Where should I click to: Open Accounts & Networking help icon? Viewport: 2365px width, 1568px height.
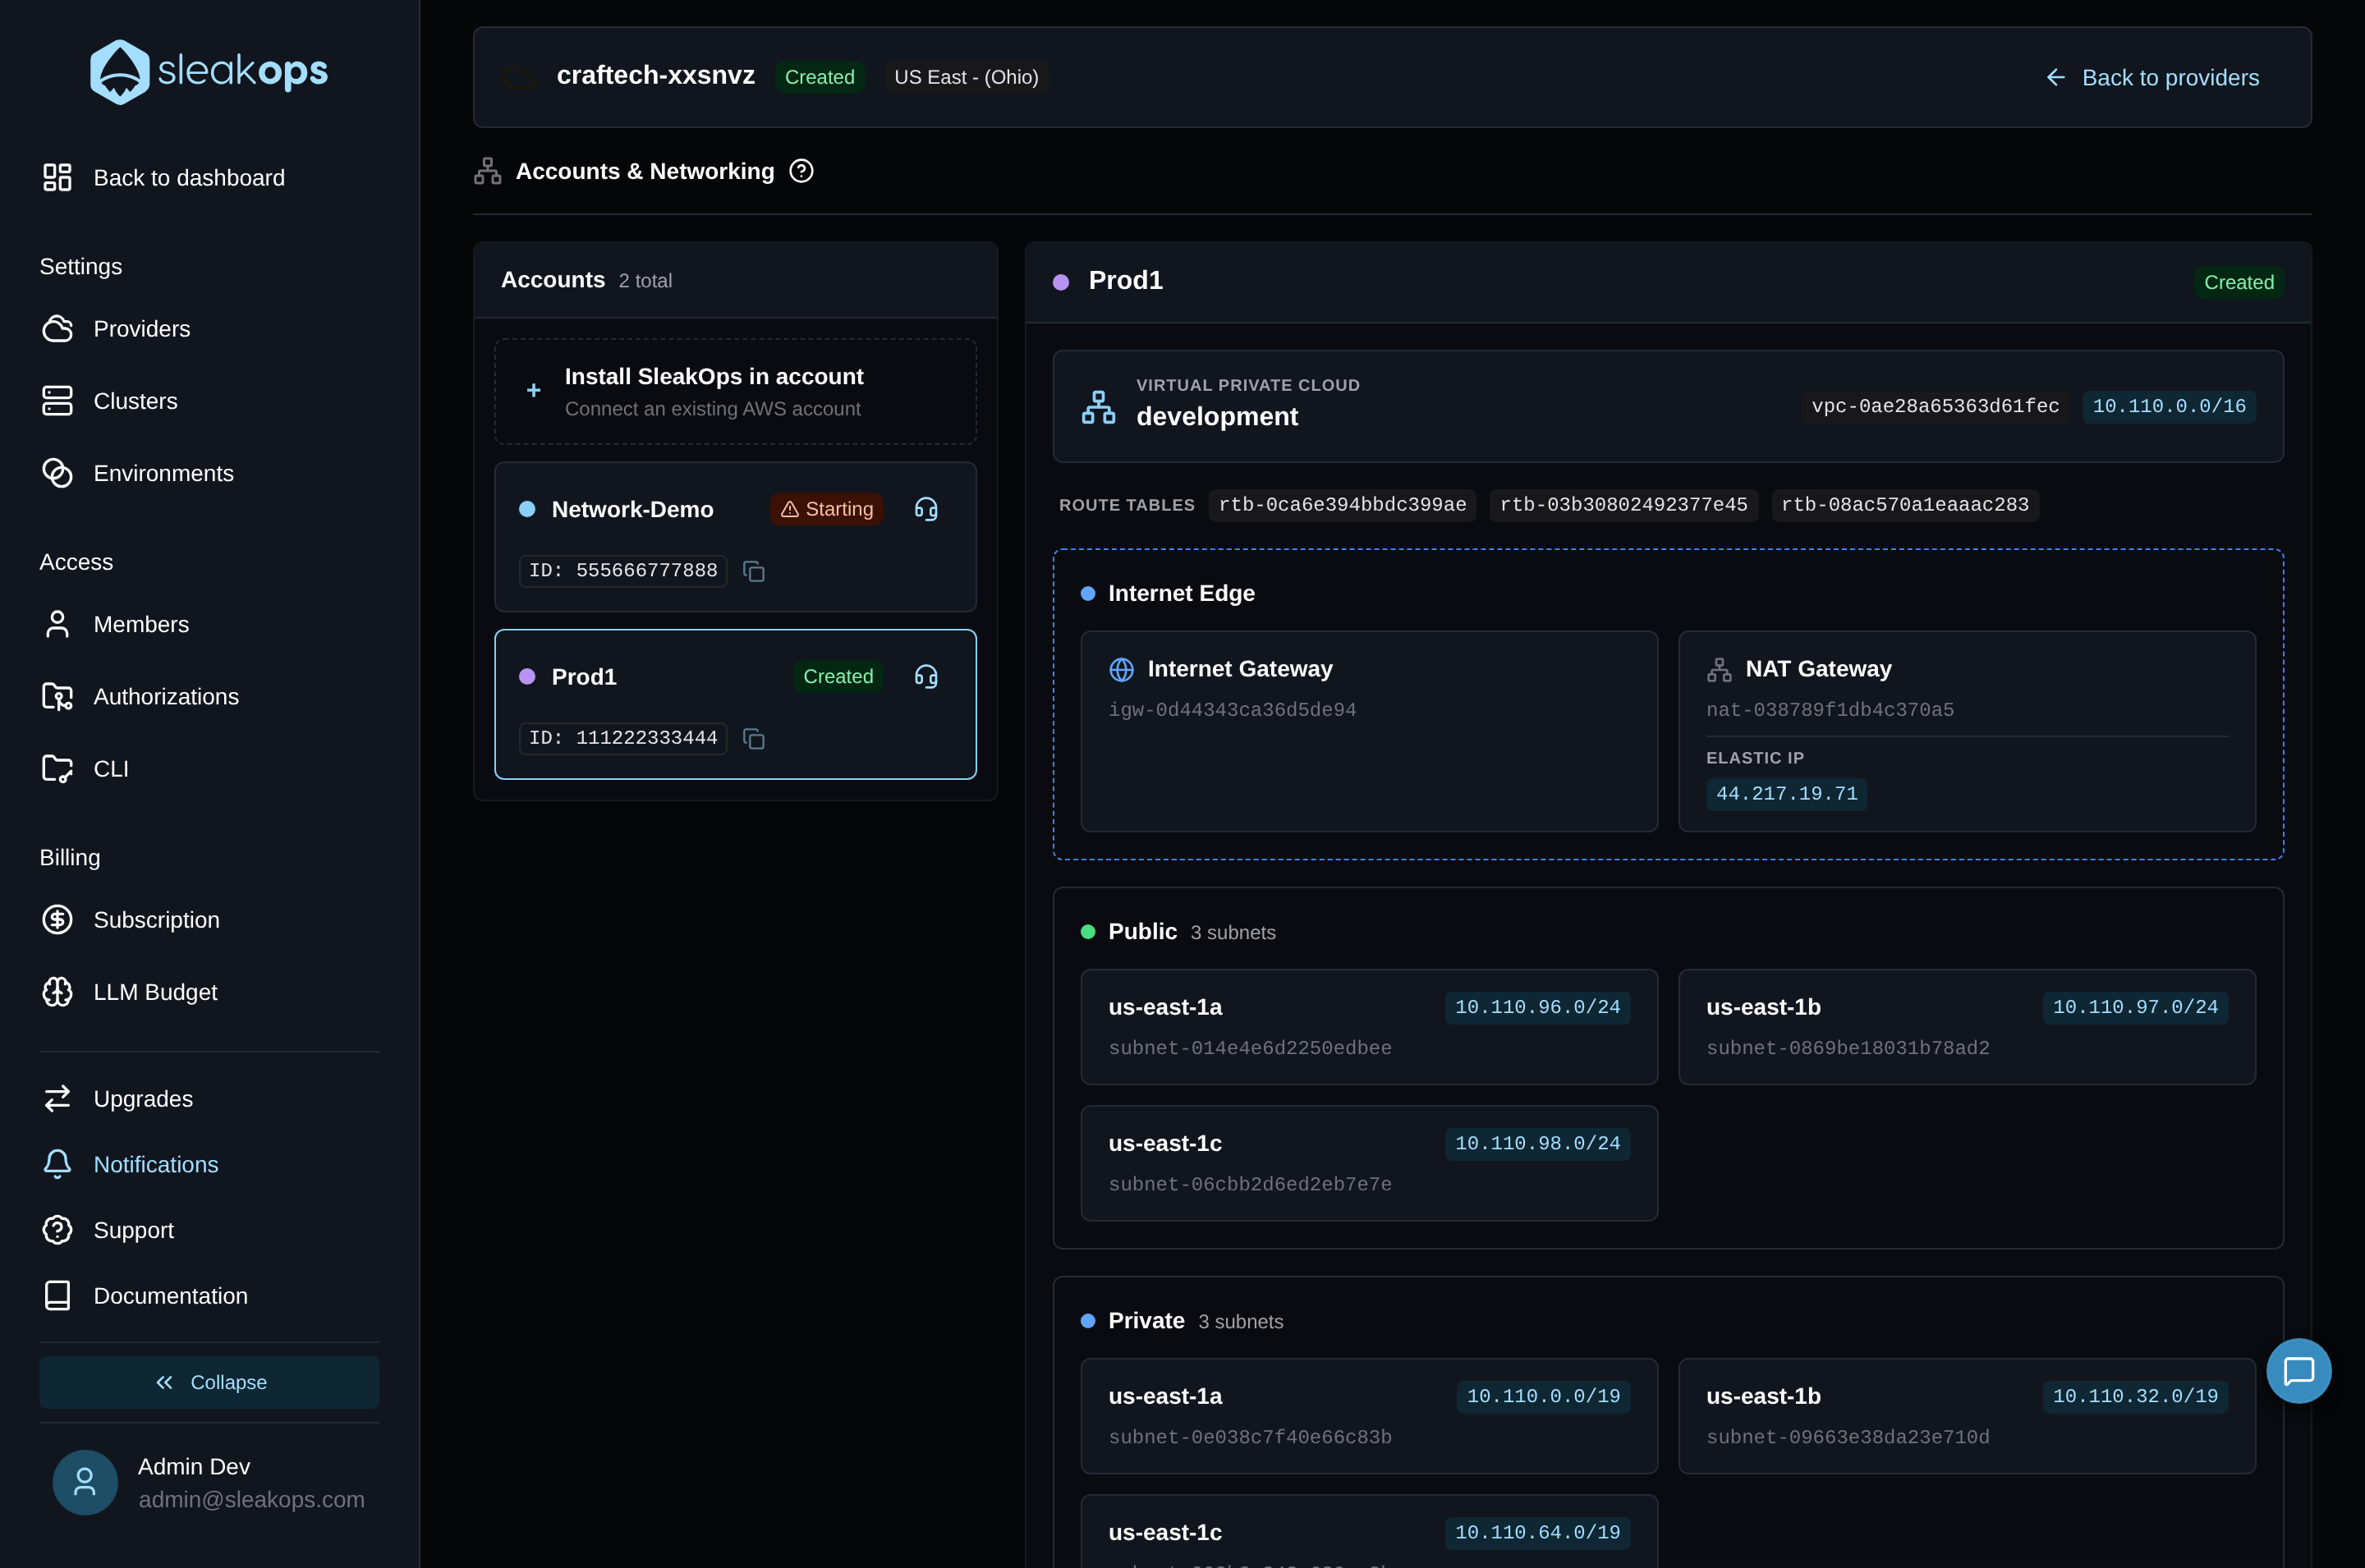pos(801,171)
